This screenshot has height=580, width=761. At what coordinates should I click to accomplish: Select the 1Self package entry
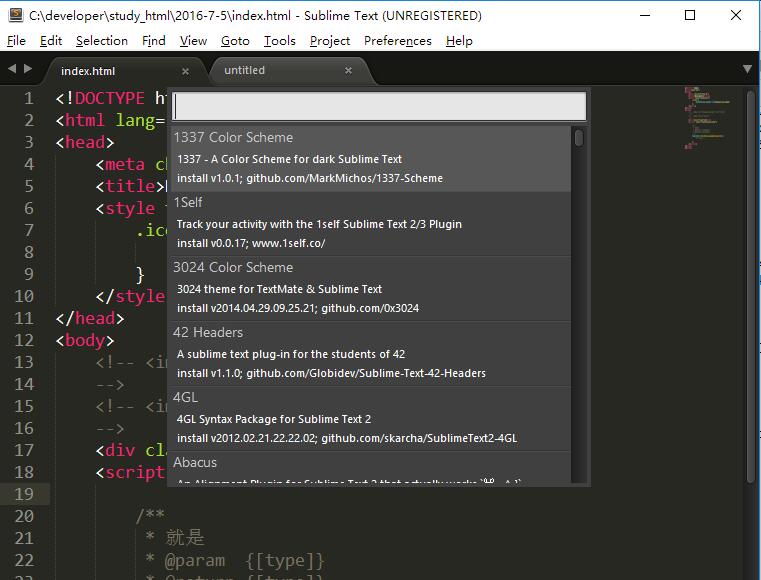(370, 223)
